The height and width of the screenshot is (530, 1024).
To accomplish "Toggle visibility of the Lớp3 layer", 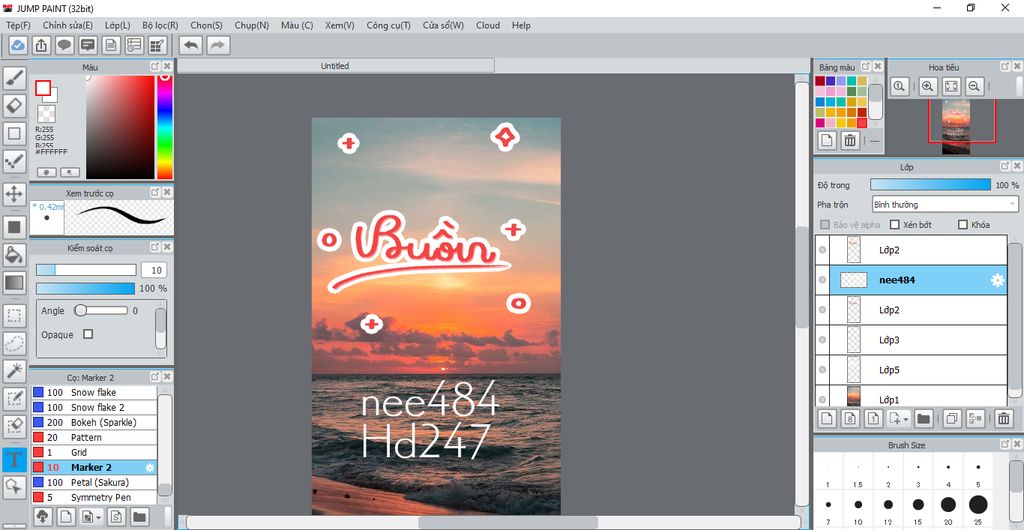I will (822, 340).
